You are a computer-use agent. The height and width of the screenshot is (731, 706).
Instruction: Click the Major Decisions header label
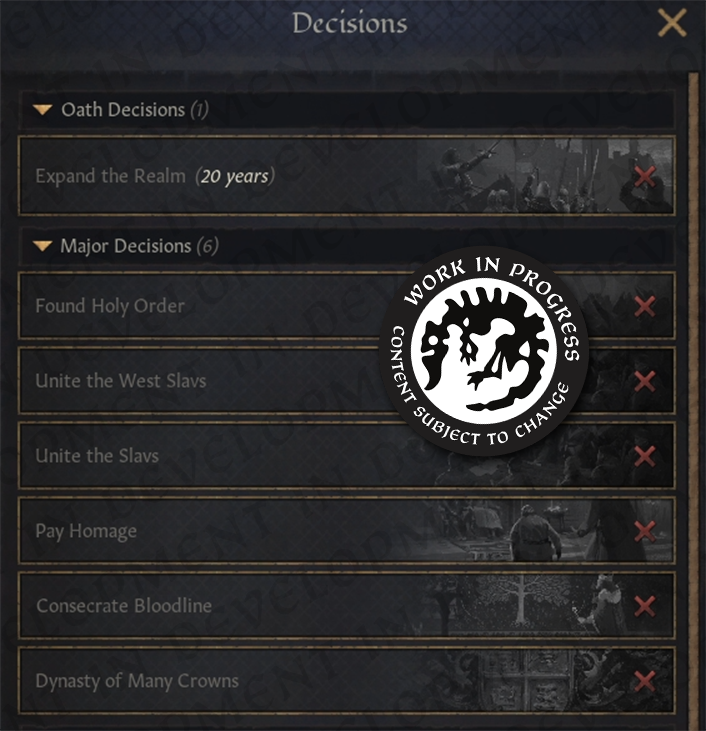(x=126, y=246)
